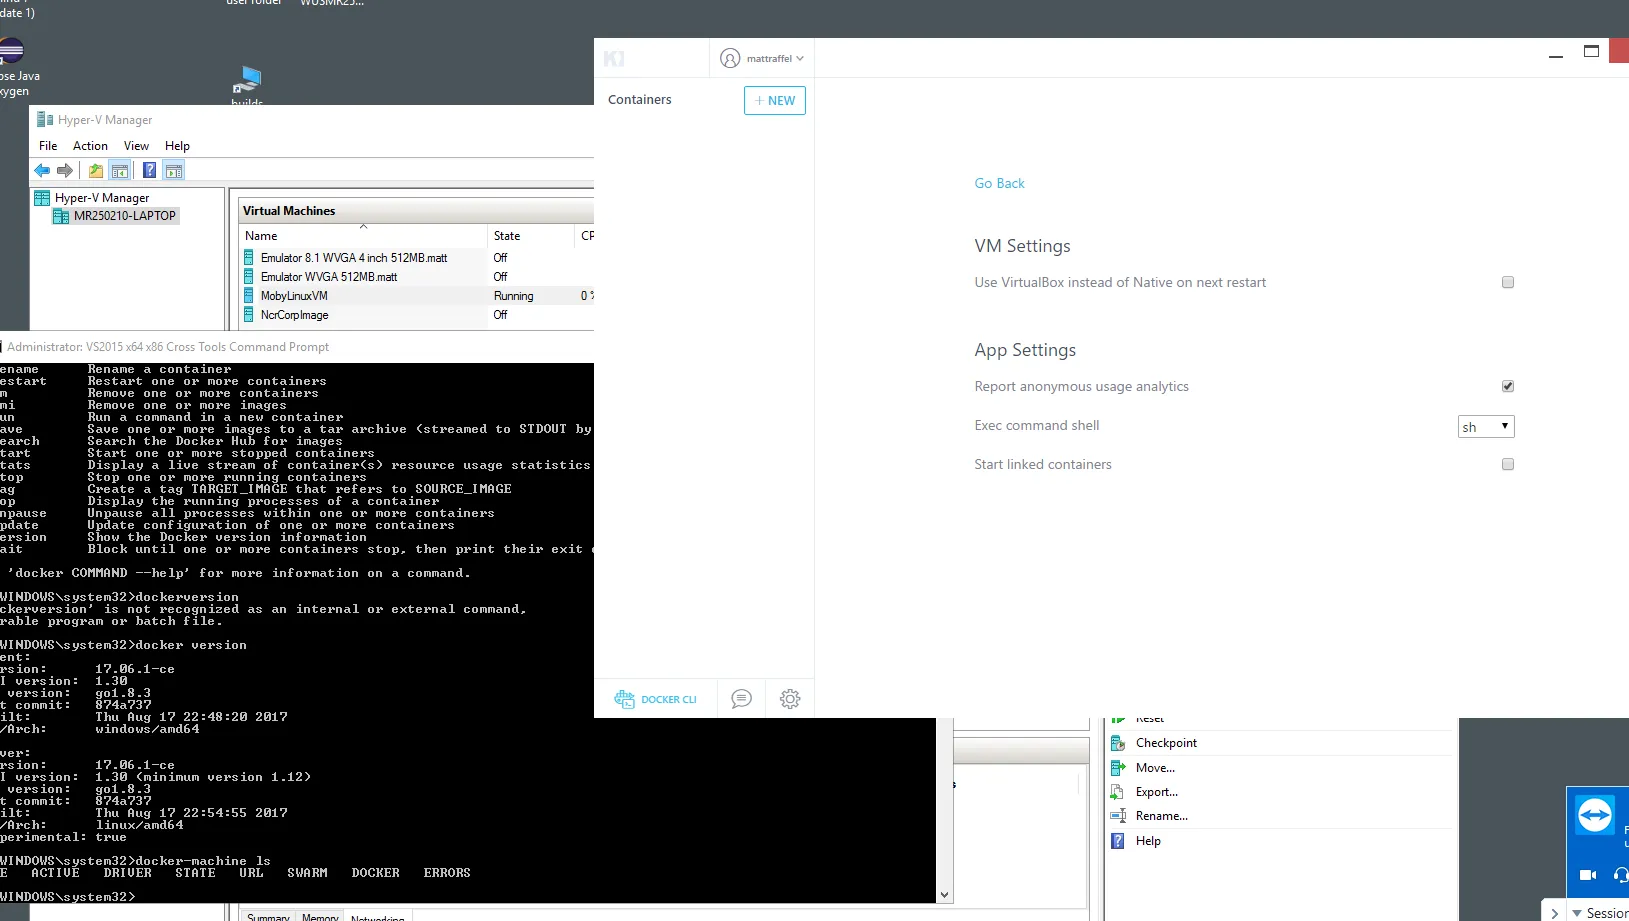Open the File menu in Hyper-V Manager
This screenshot has width=1629, height=921.
(x=48, y=146)
